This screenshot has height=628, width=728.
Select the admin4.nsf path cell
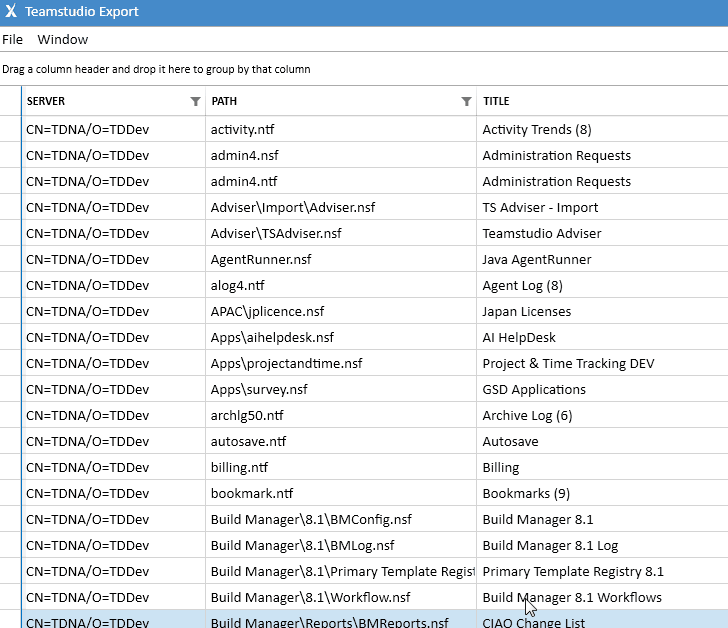(x=341, y=155)
